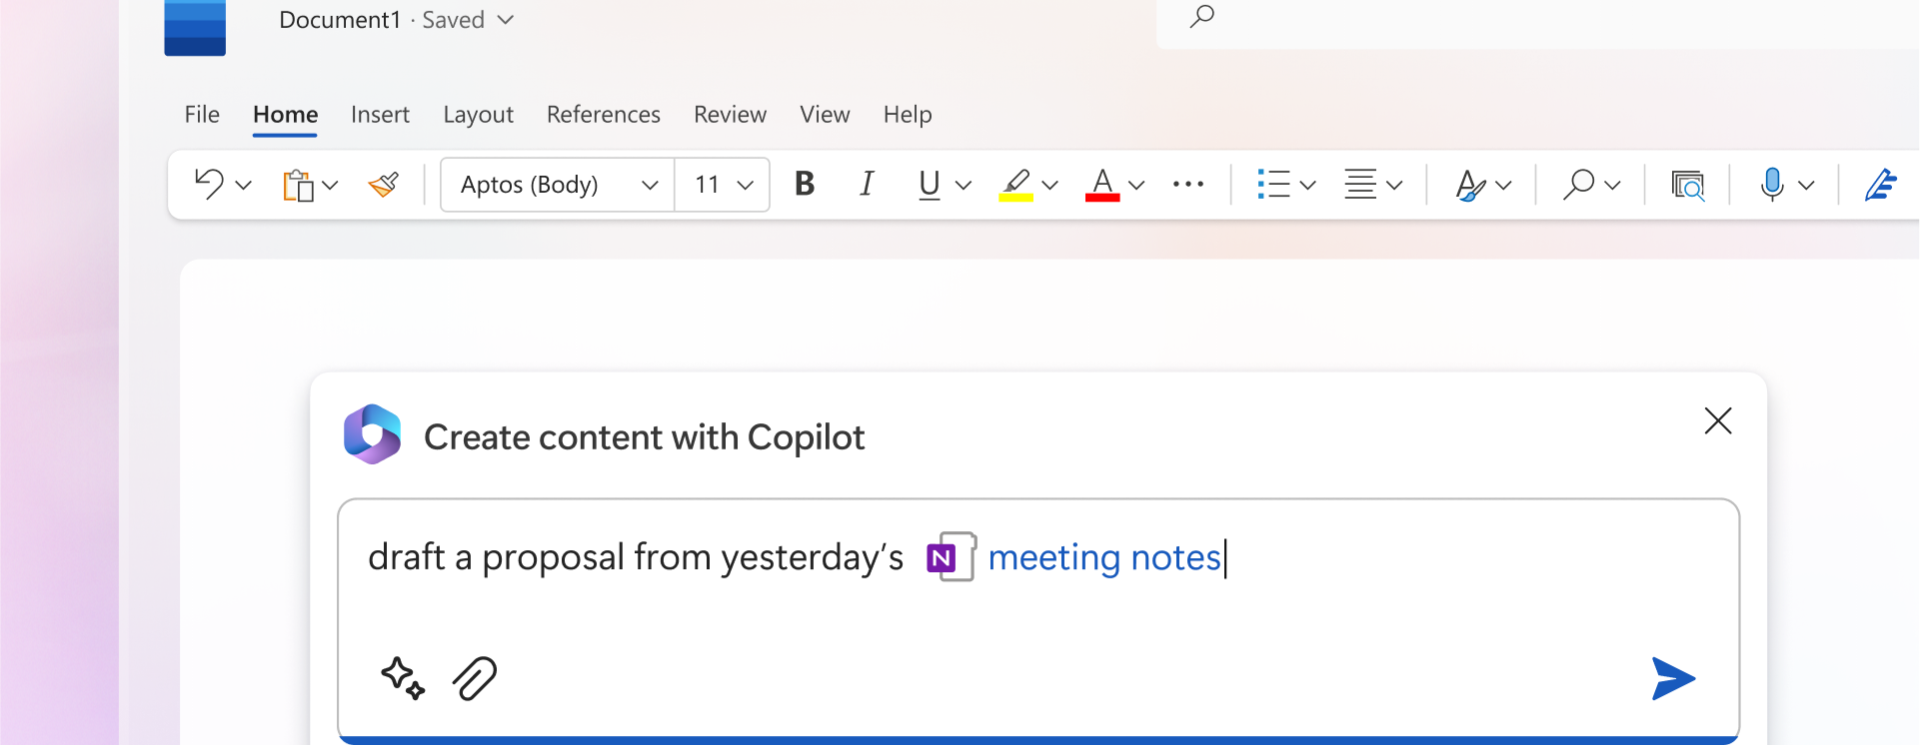Click the OneNote file icon

coord(951,557)
